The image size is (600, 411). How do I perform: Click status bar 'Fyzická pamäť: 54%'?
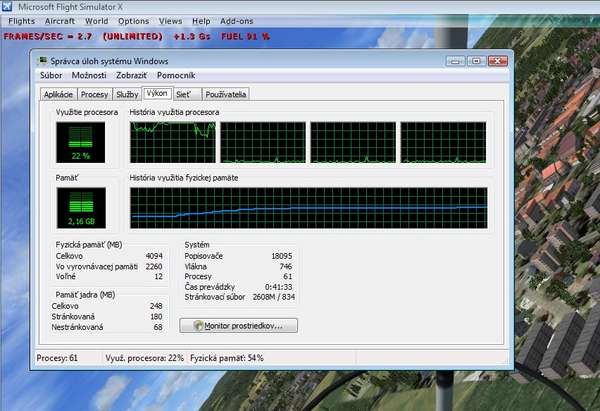click(x=227, y=358)
